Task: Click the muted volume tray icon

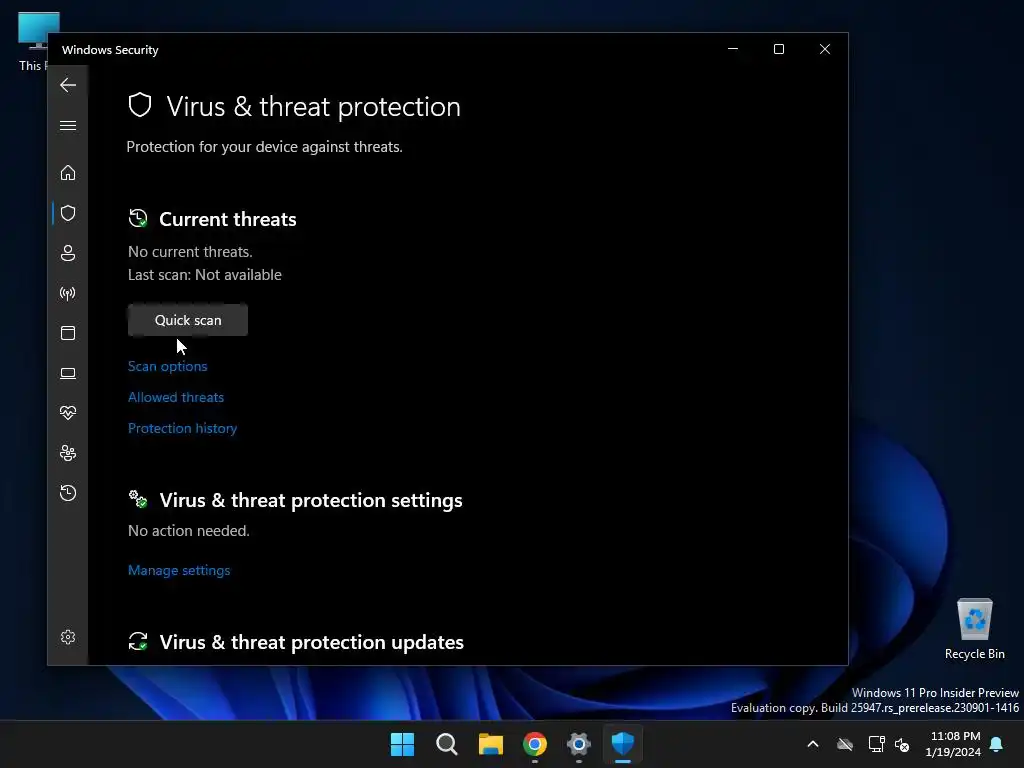Action: point(903,744)
